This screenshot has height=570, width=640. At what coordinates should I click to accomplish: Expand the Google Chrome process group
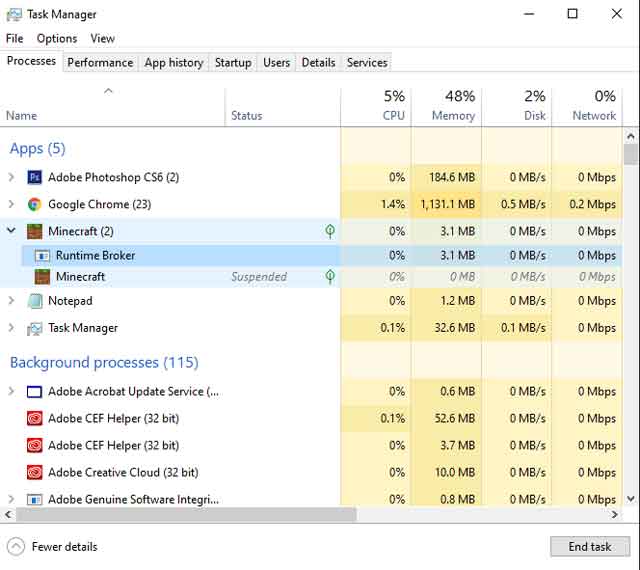click(x=11, y=204)
